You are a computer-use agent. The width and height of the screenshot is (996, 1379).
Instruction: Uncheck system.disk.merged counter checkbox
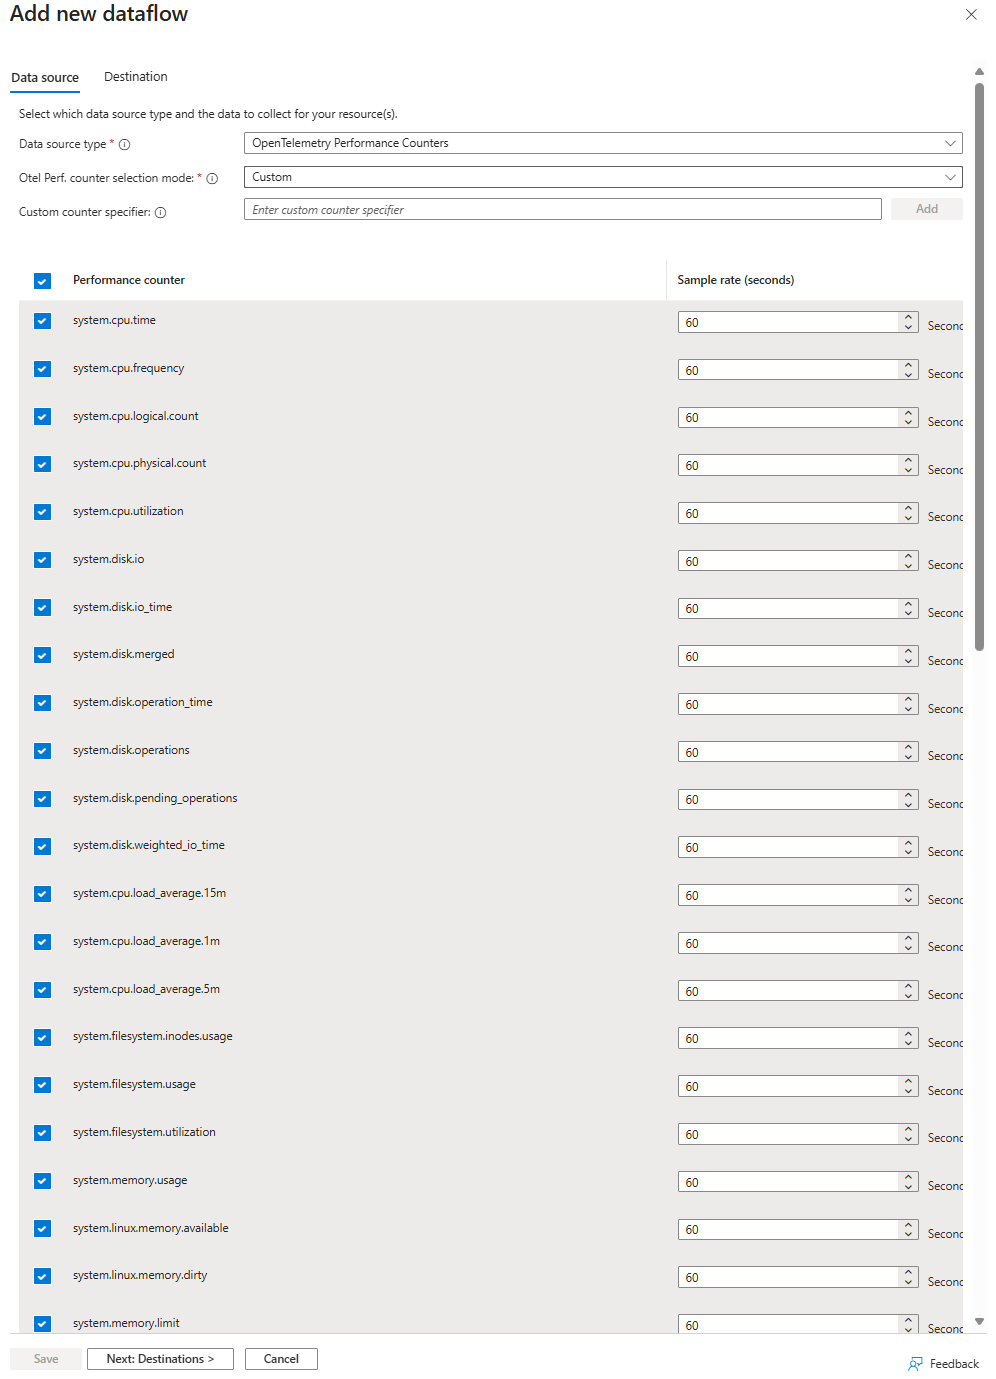click(42, 655)
